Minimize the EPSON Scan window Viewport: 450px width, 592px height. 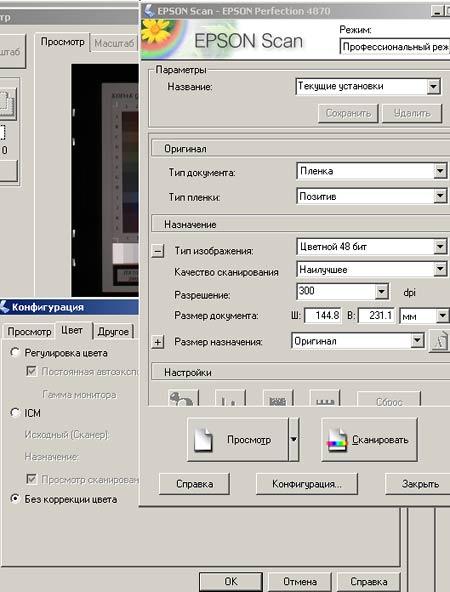[437, 11]
